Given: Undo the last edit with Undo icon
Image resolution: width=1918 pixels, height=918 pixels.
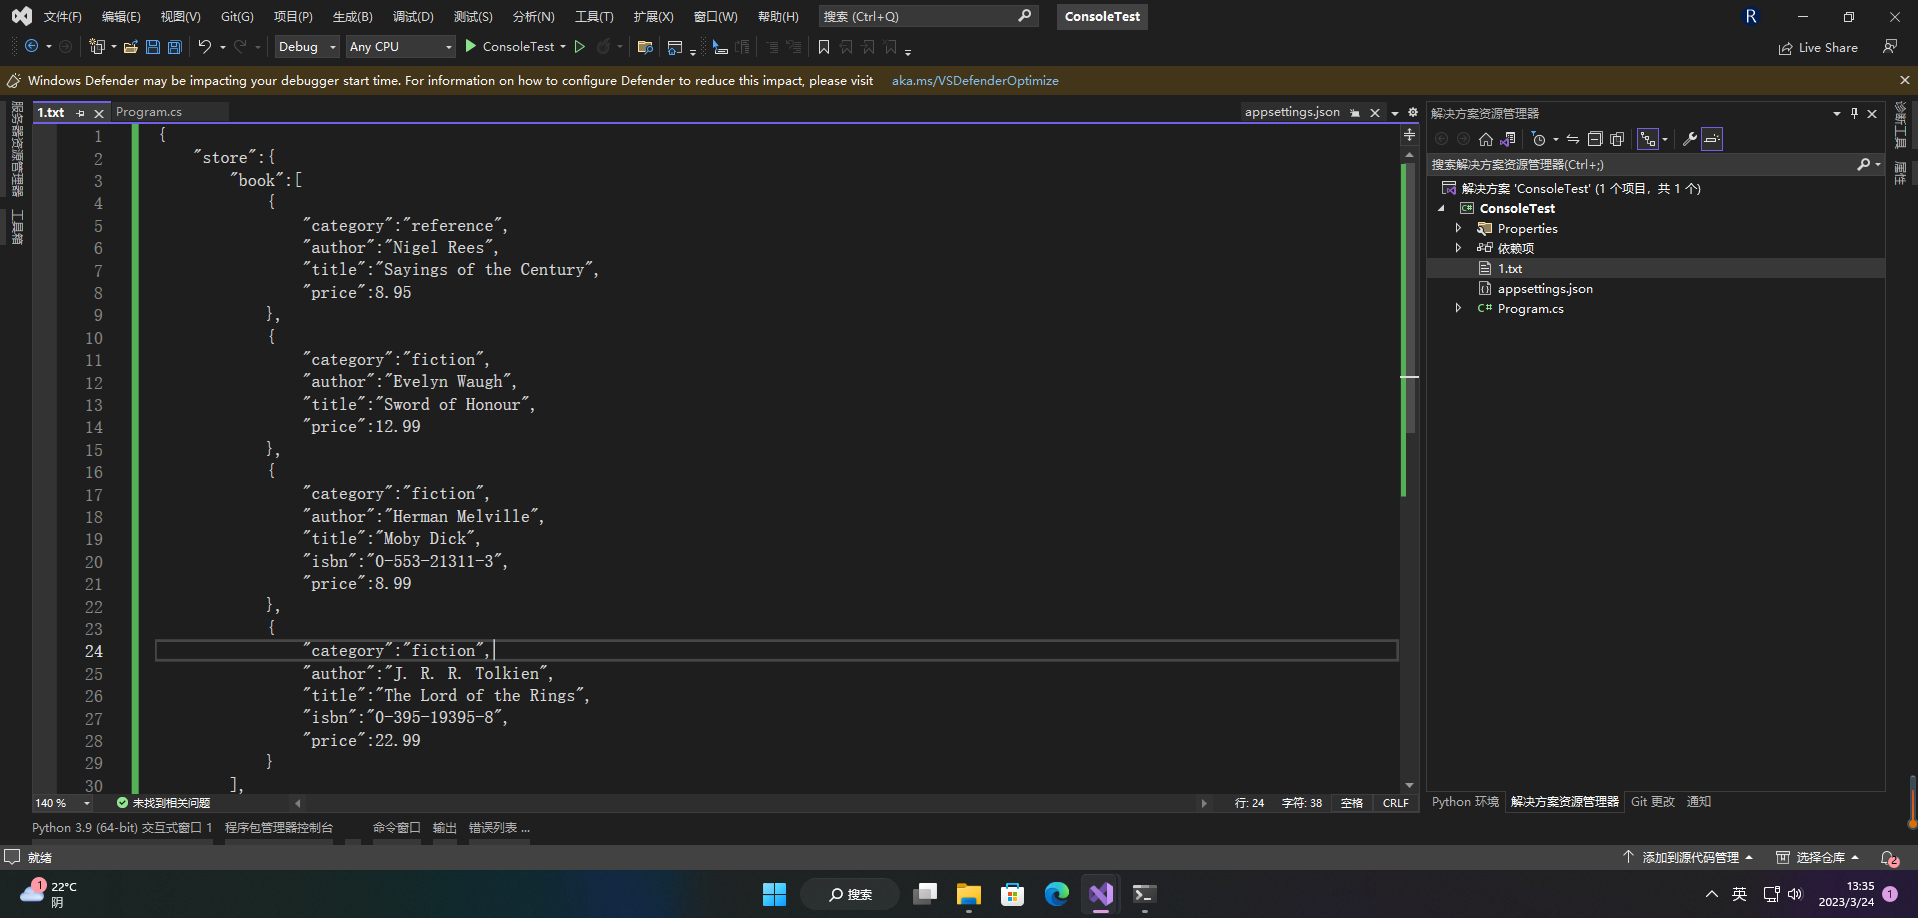Looking at the screenshot, I should [205, 47].
